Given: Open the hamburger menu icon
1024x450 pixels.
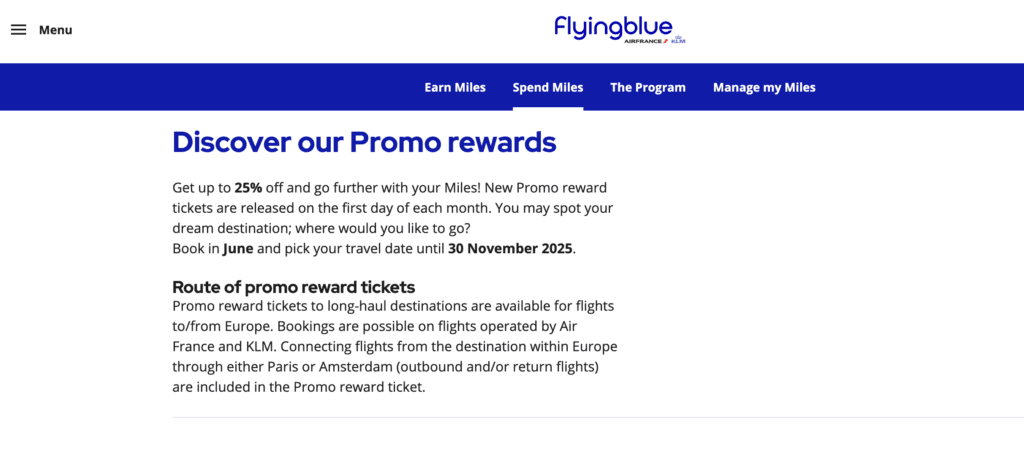Looking at the screenshot, I should coord(18,30).
